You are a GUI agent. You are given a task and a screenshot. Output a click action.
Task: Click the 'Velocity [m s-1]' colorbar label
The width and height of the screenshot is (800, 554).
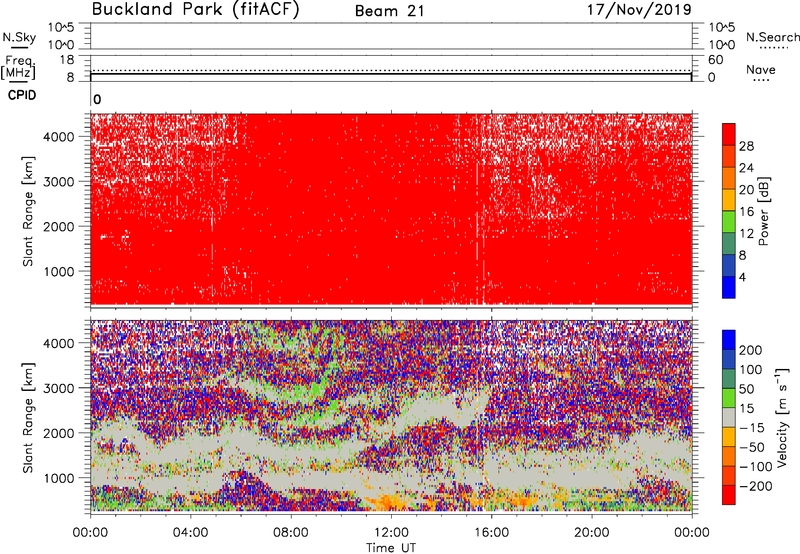point(782,417)
